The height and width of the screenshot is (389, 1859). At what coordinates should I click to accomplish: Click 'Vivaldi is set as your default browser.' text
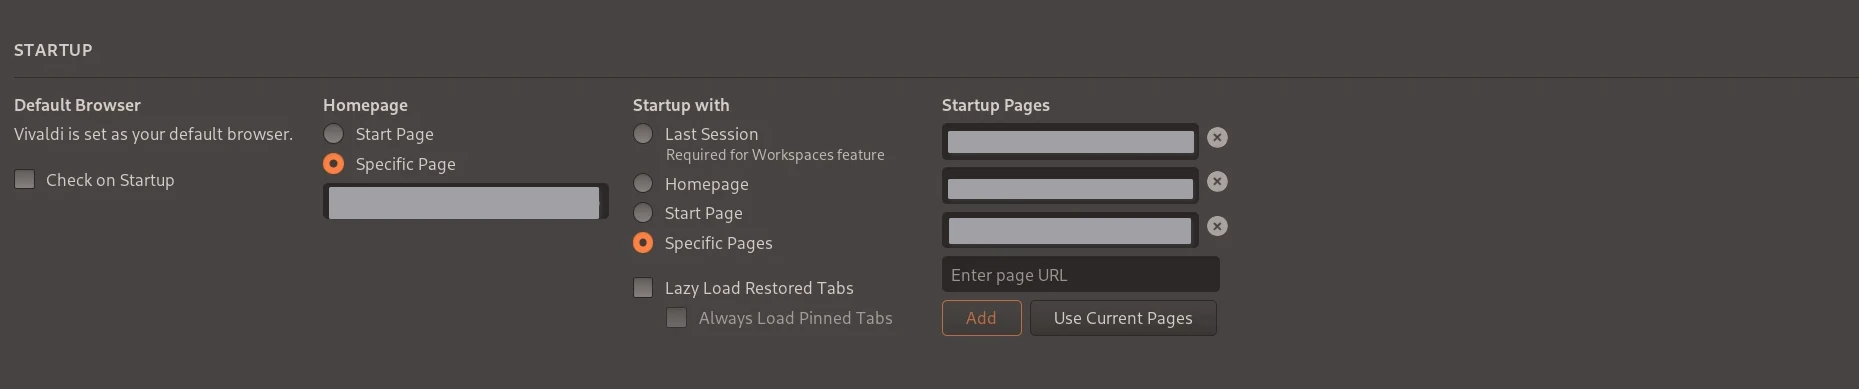coord(154,134)
